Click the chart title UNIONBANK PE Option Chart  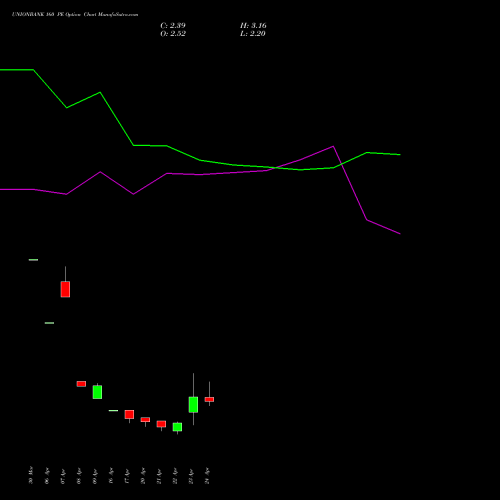pos(75,15)
